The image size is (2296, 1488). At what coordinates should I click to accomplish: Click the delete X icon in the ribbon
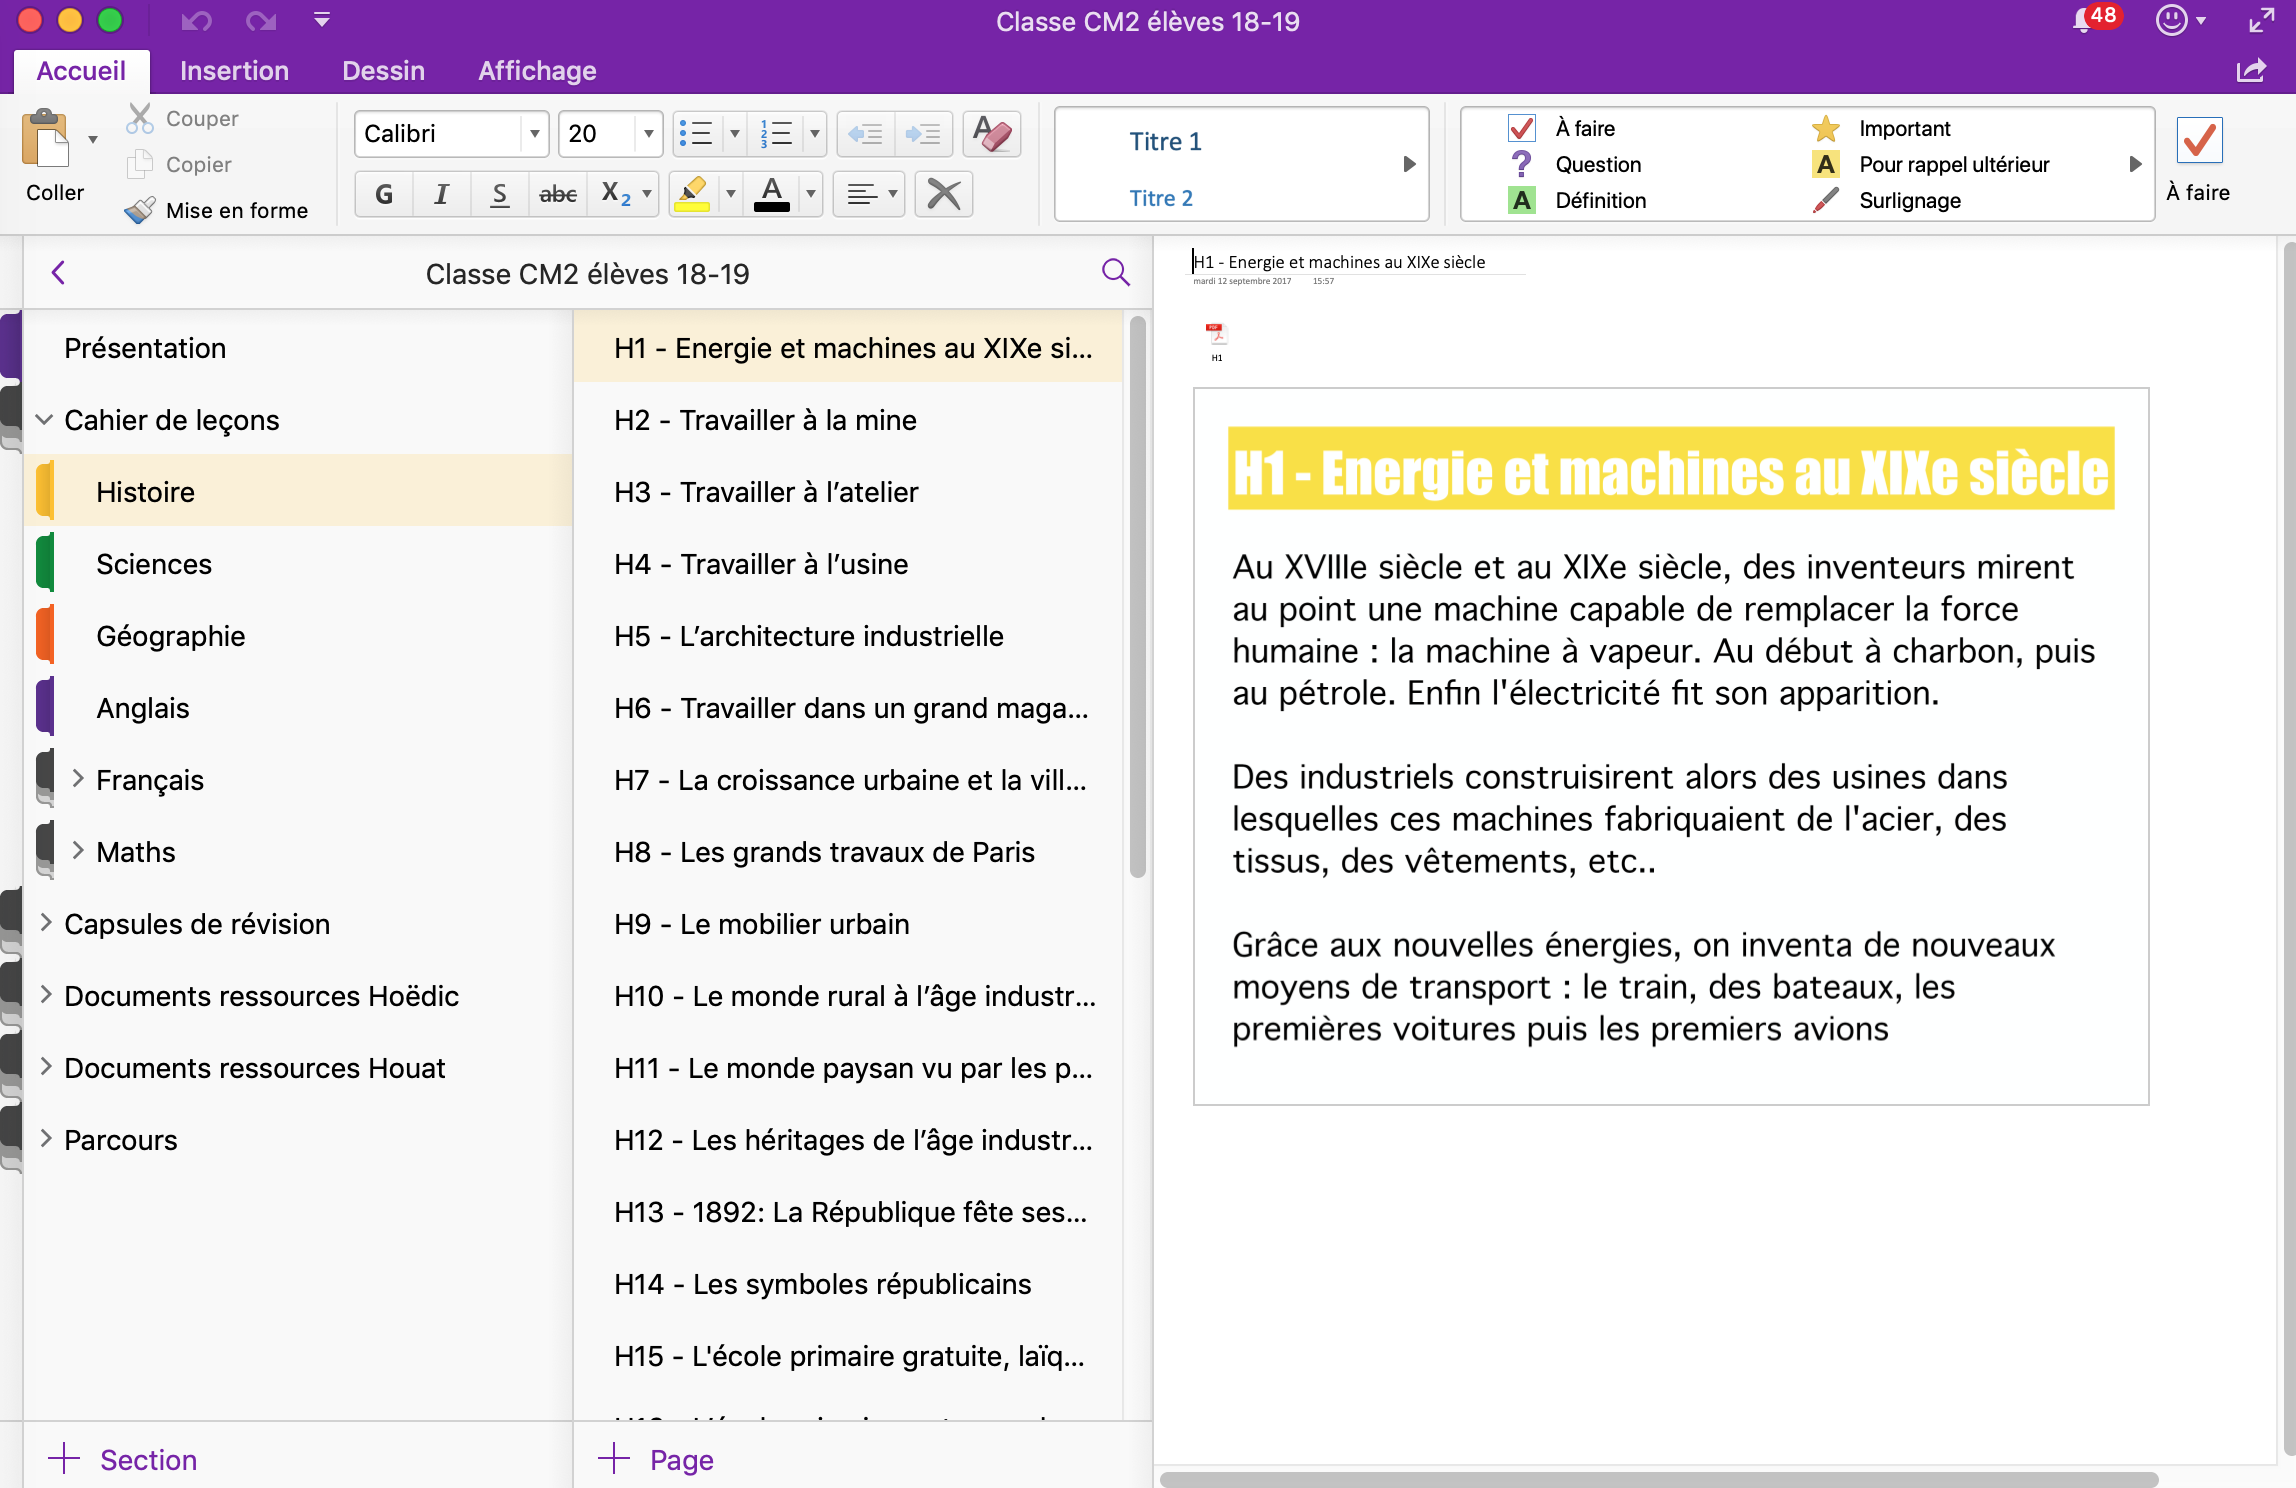pyautogui.click(x=943, y=194)
